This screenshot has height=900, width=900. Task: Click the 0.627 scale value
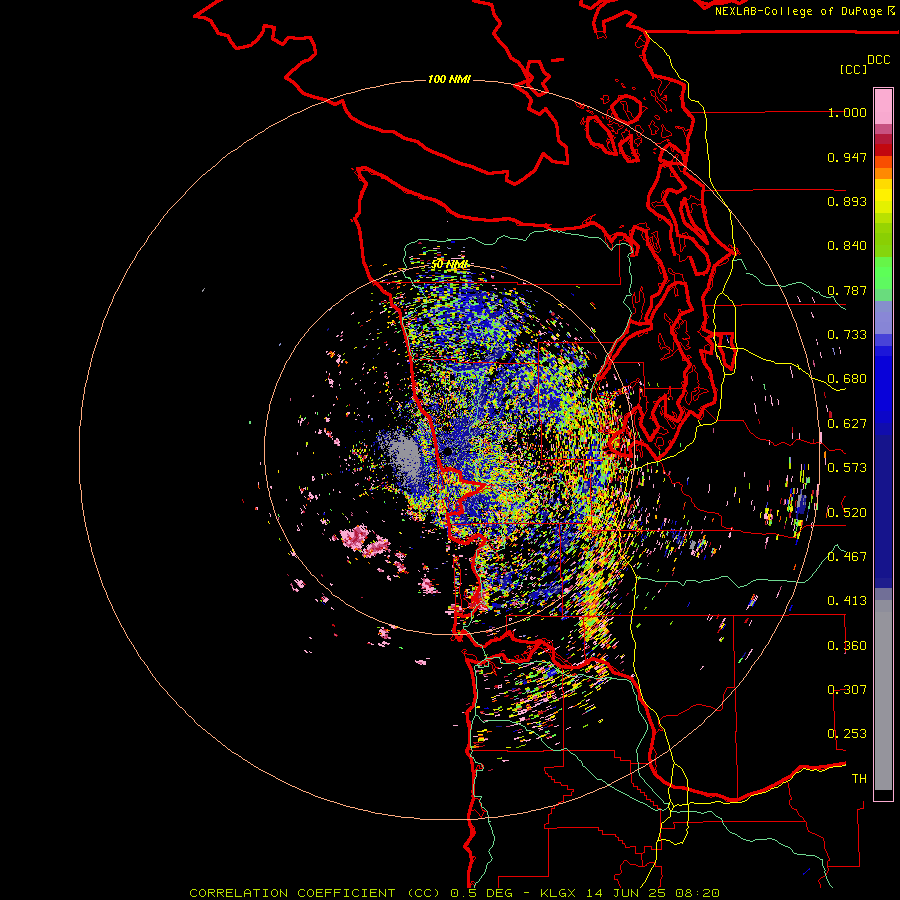pyautogui.click(x=847, y=424)
